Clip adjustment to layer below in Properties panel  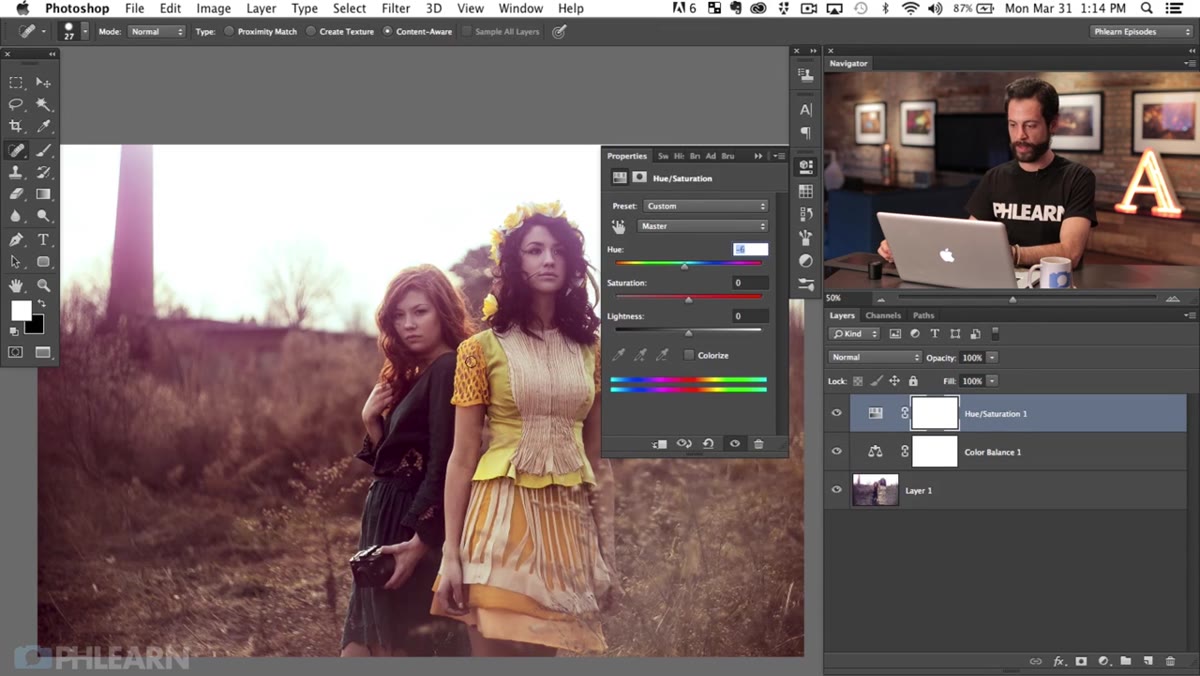pos(659,443)
